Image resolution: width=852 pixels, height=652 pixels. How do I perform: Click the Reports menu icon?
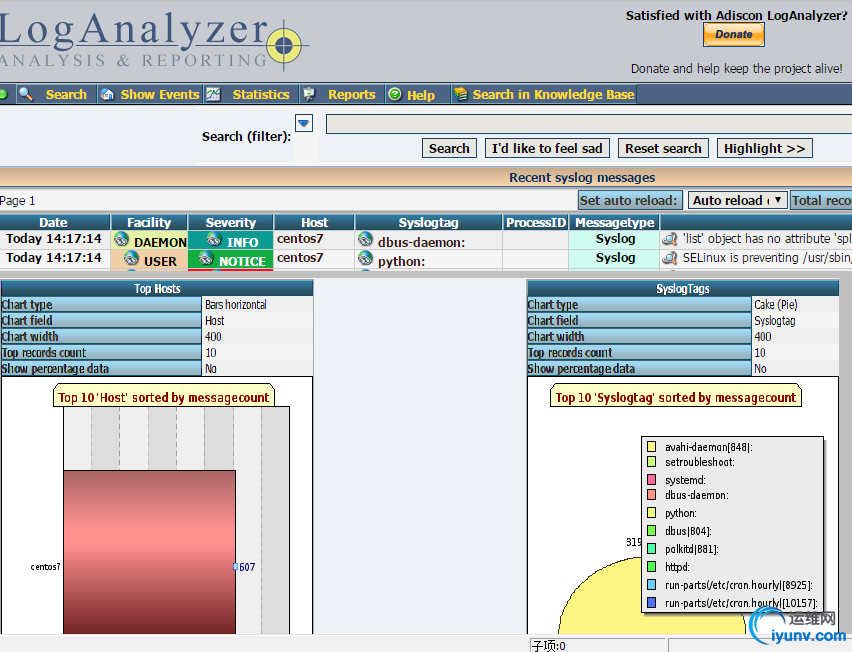click(309, 94)
